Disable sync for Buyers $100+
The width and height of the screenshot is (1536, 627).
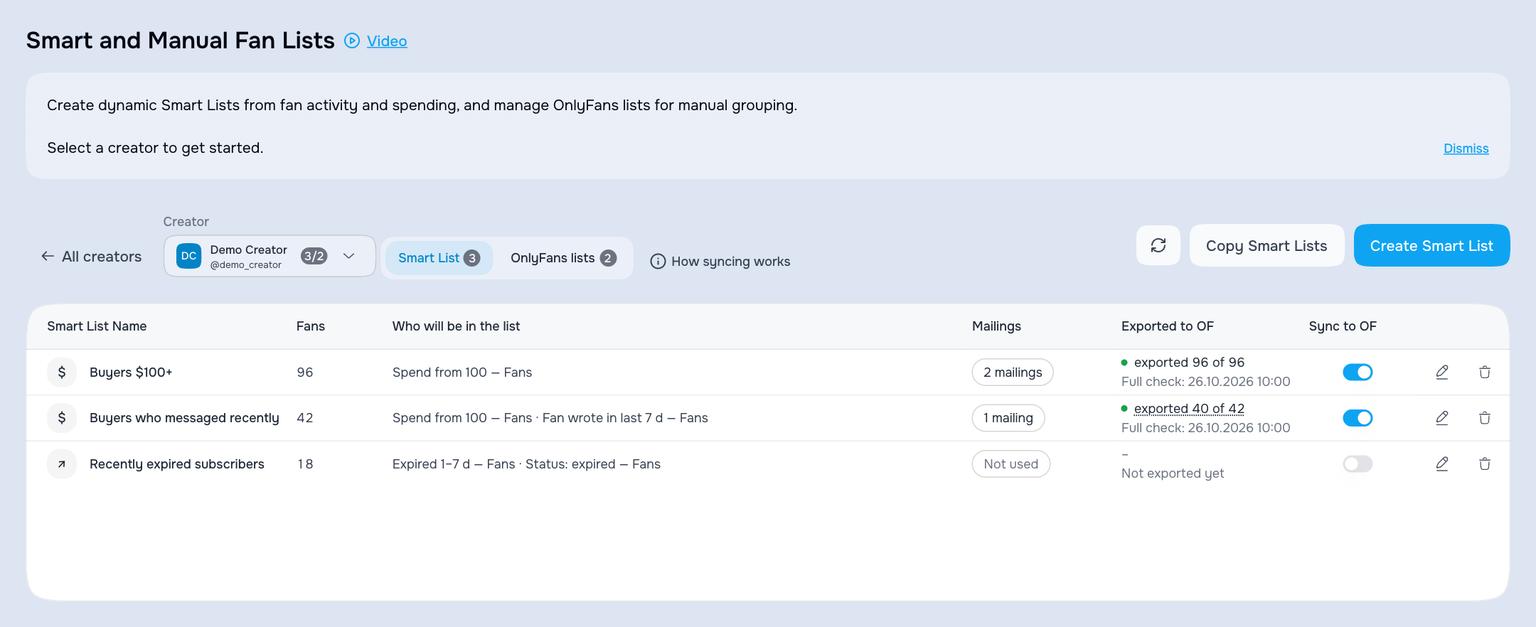coord(1357,372)
